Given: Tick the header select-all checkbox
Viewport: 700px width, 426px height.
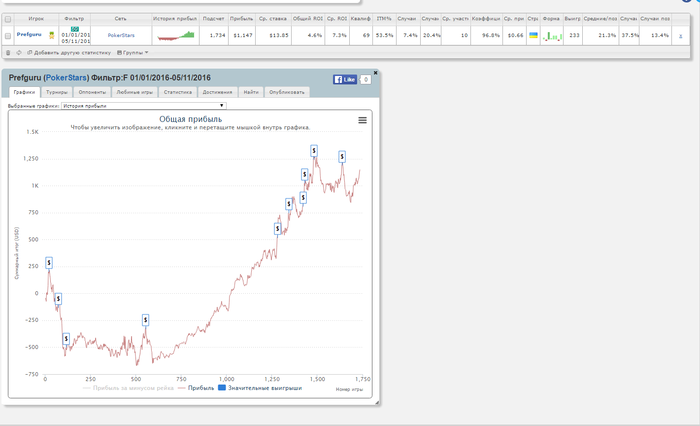Looking at the screenshot, I should (8, 19).
